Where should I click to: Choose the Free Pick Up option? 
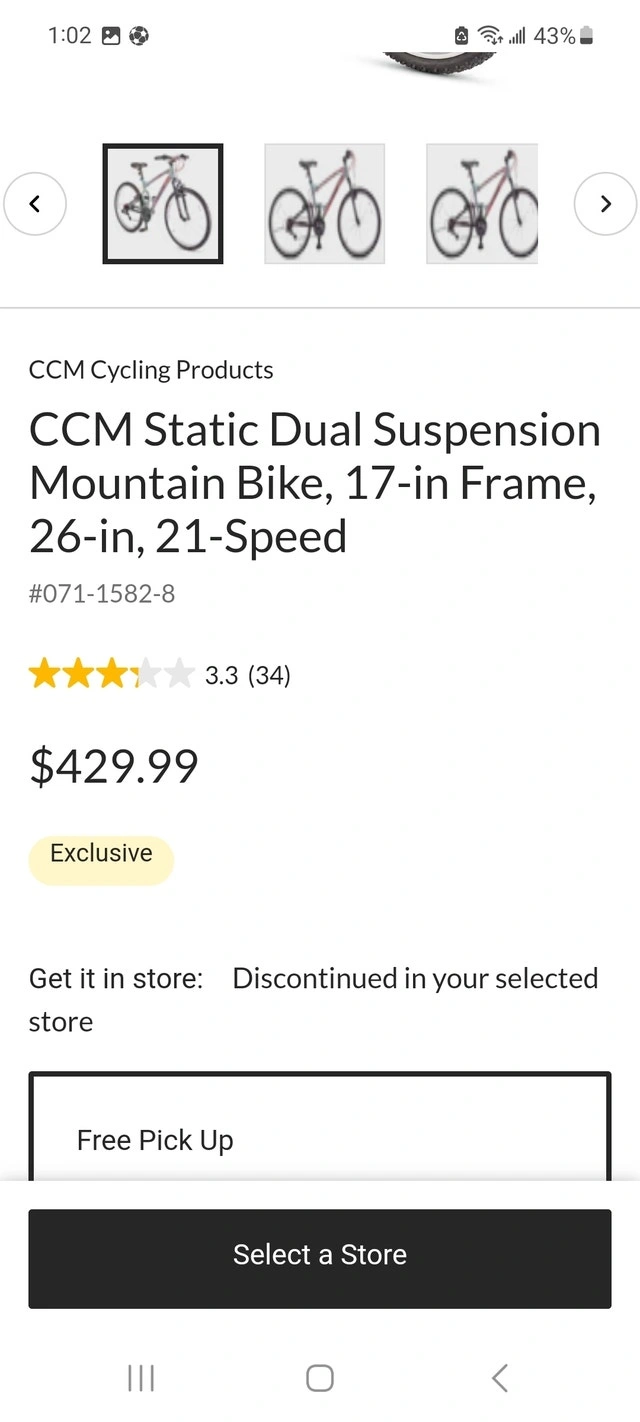click(x=155, y=1140)
